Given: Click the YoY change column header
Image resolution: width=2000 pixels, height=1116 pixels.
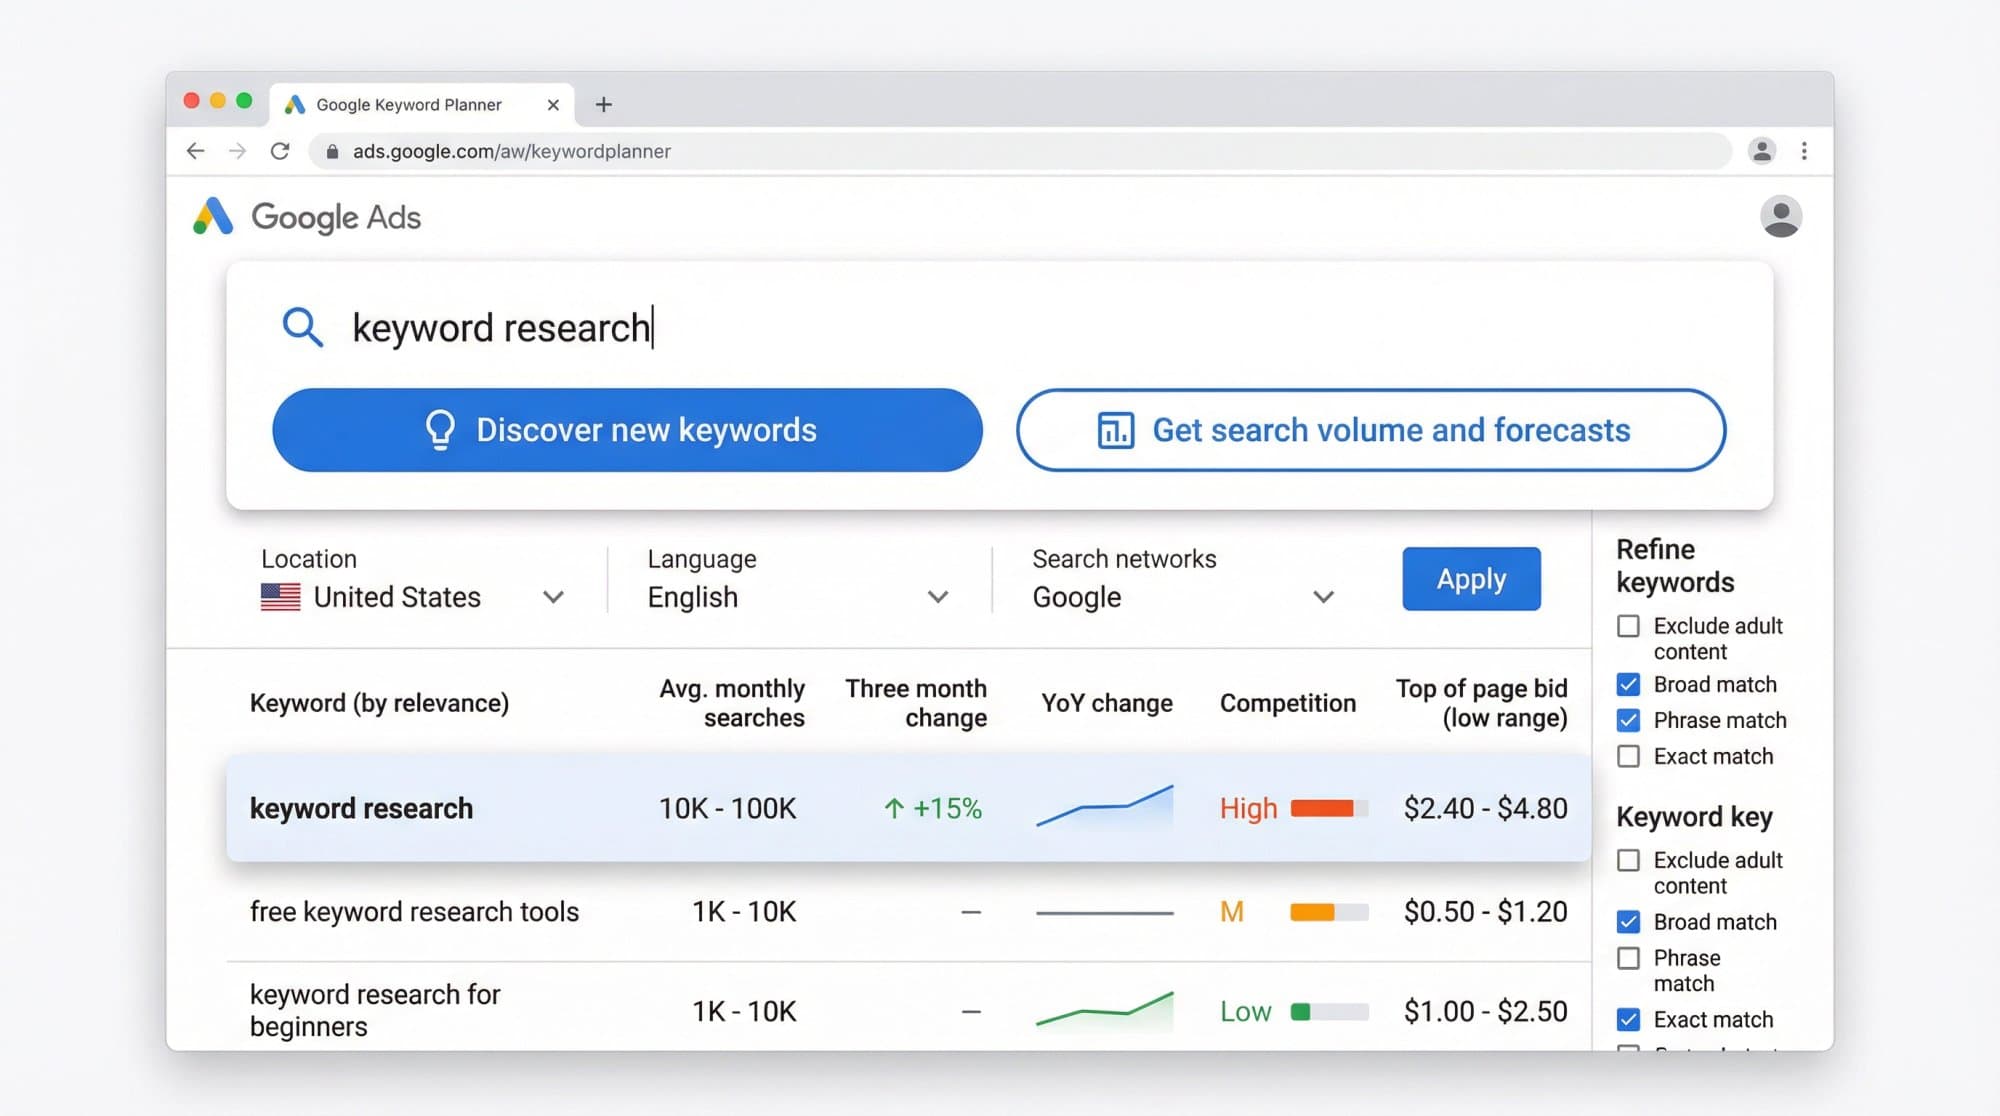Looking at the screenshot, I should click(1107, 703).
